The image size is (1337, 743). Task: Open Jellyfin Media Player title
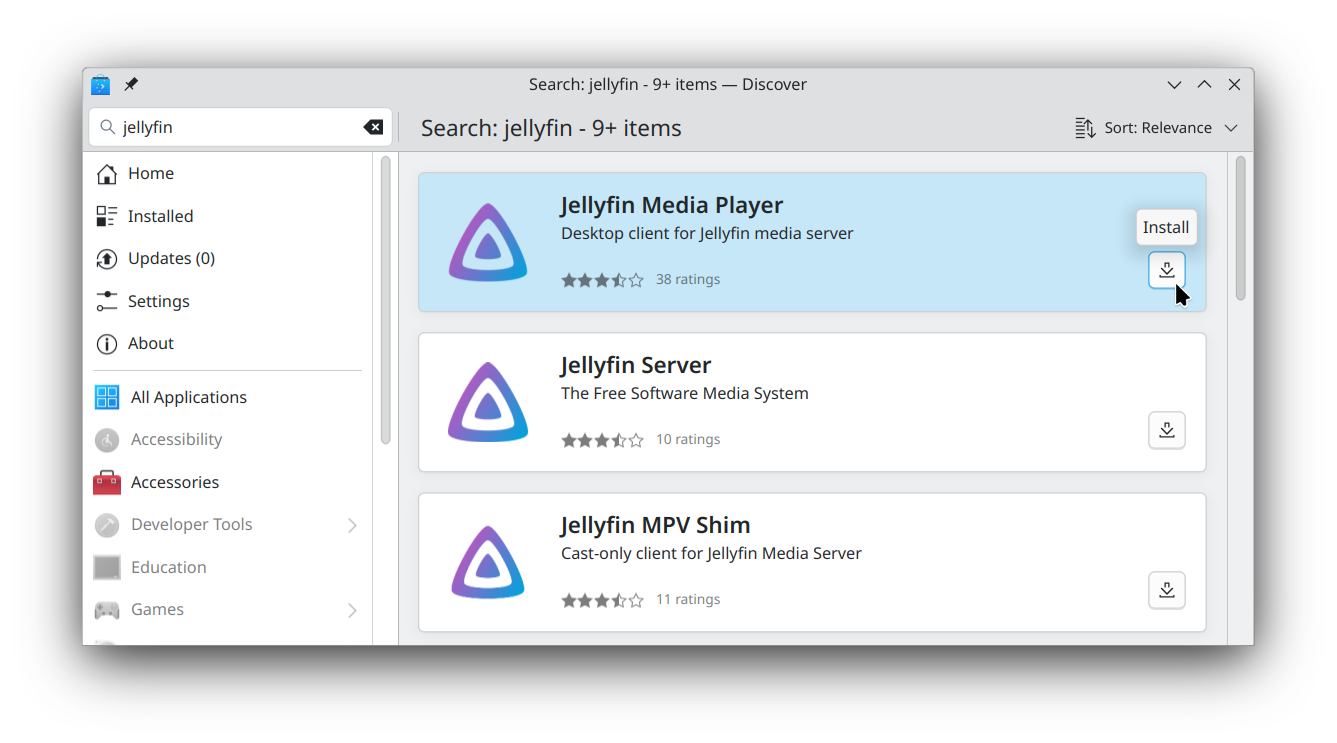click(672, 205)
